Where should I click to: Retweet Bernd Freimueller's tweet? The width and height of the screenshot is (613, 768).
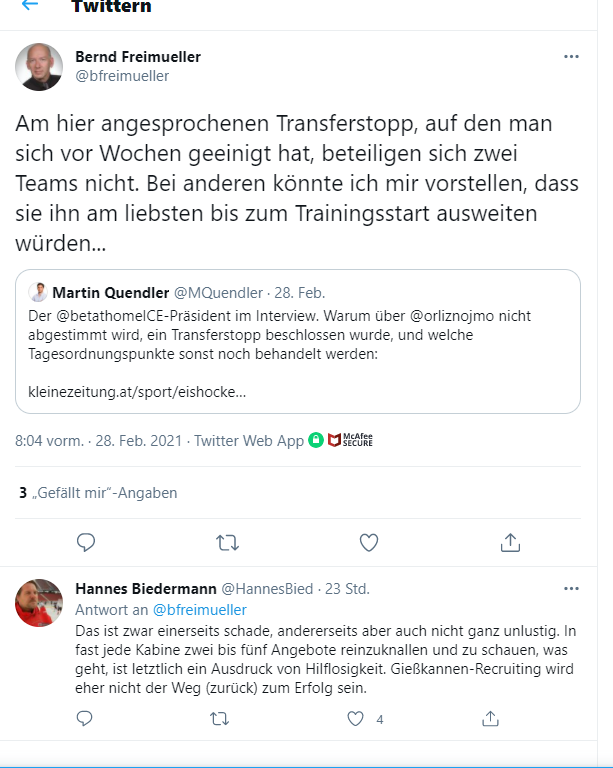[x=228, y=542]
